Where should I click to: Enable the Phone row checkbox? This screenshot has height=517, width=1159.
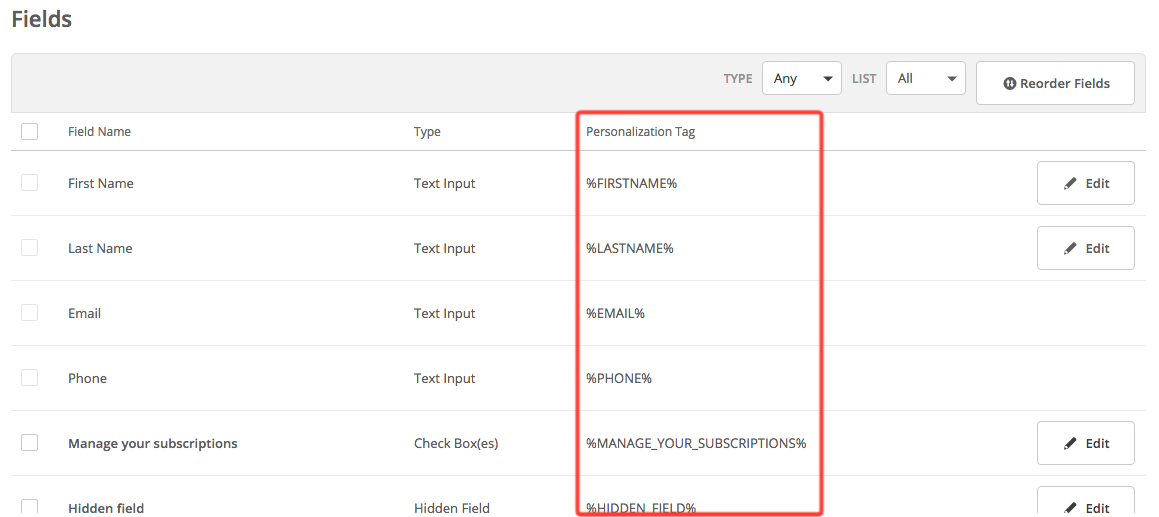pyautogui.click(x=30, y=378)
